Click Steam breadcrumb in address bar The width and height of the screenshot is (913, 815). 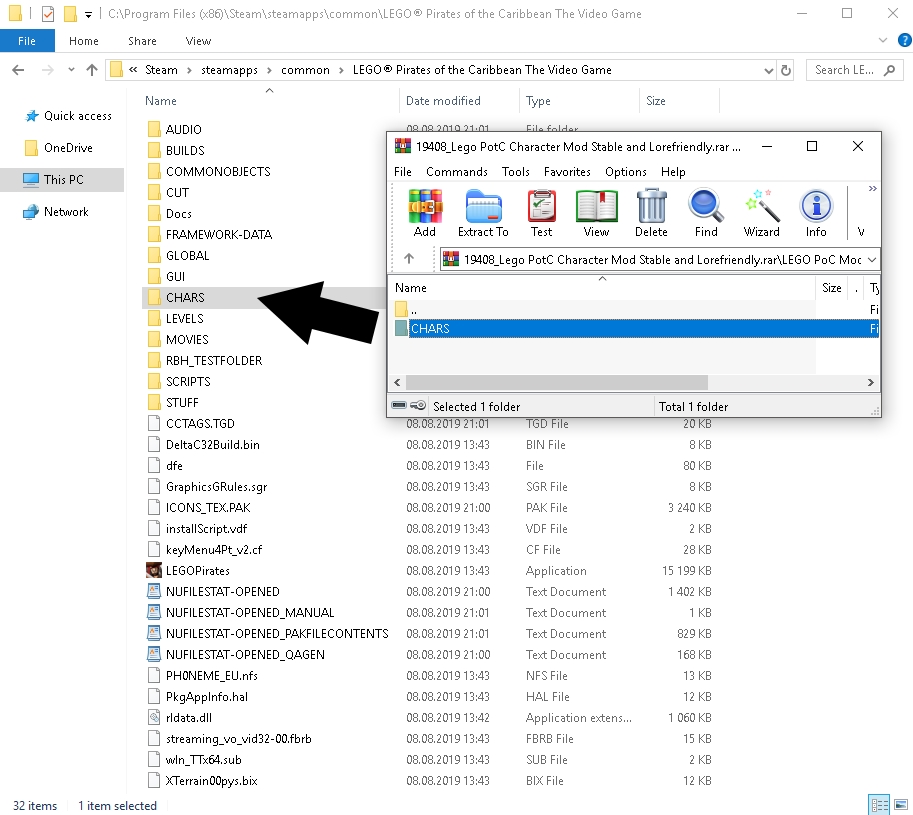click(x=161, y=70)
